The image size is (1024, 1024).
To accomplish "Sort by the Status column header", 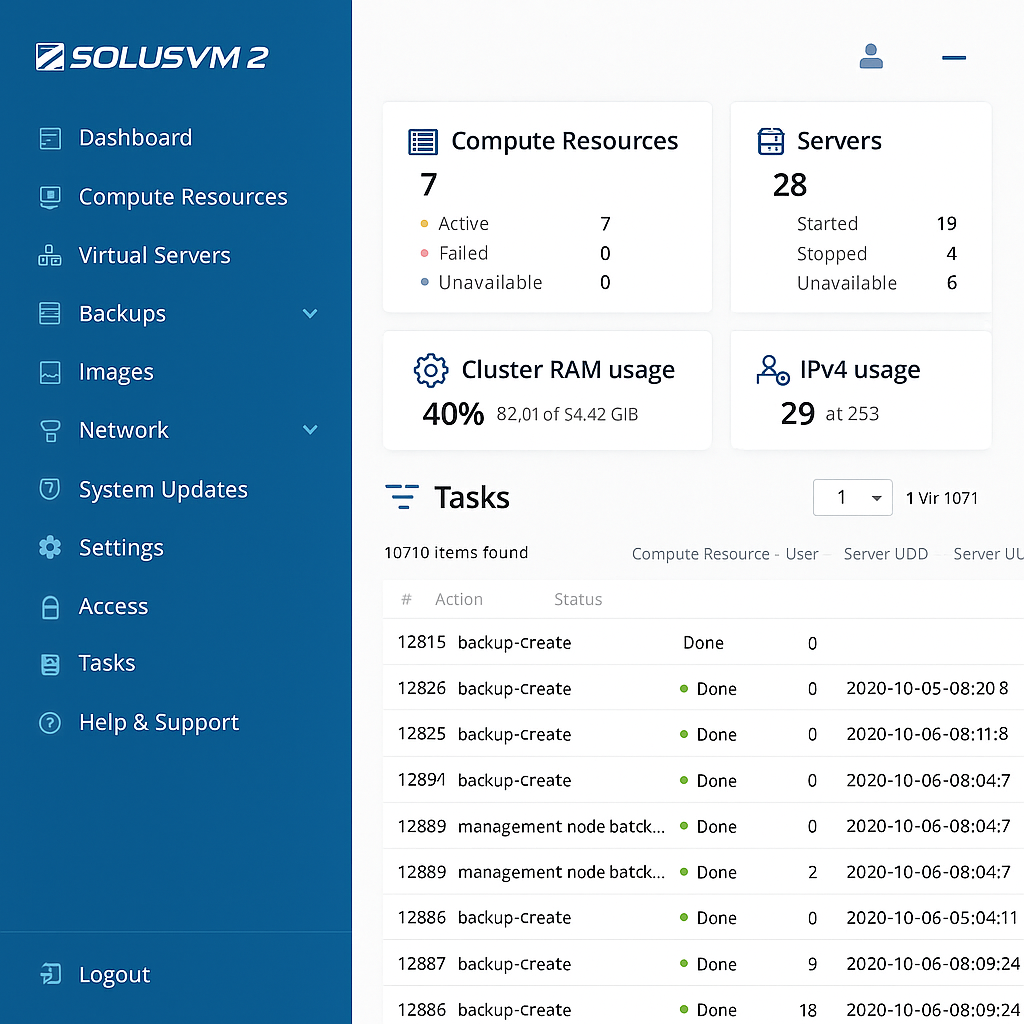I will click(578, 599).
